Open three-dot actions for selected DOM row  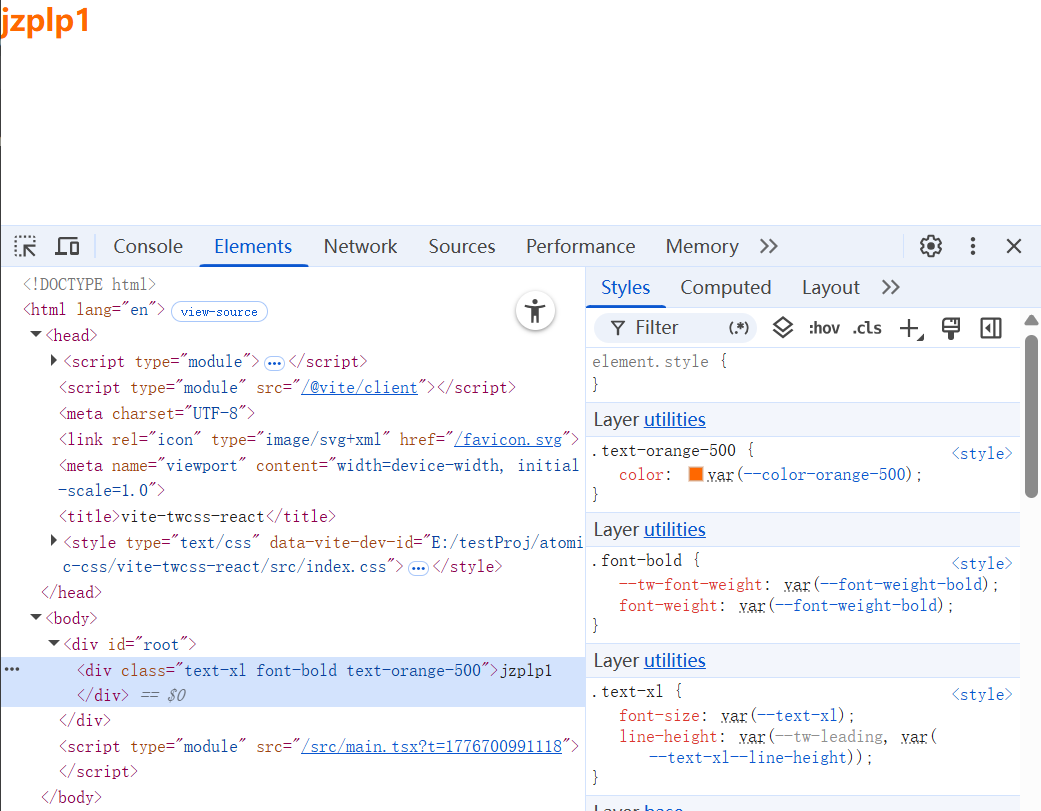click(12, 669)
